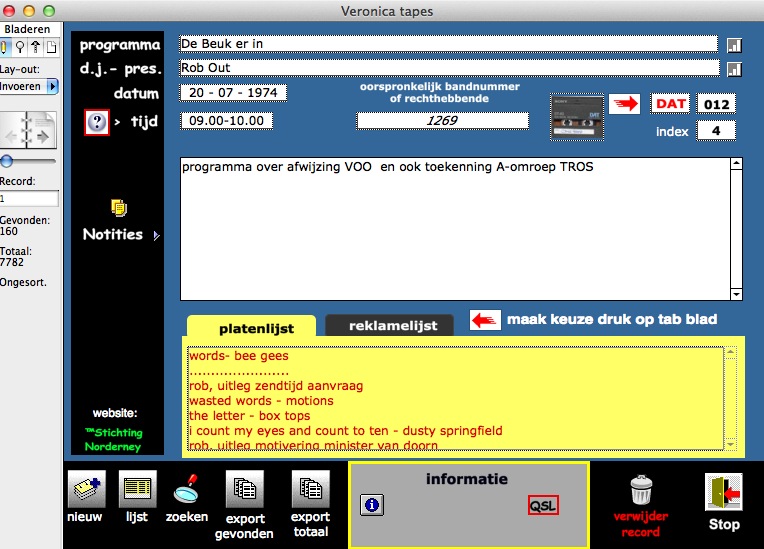
Task: Click the export totaal icon
Action: 310,490
